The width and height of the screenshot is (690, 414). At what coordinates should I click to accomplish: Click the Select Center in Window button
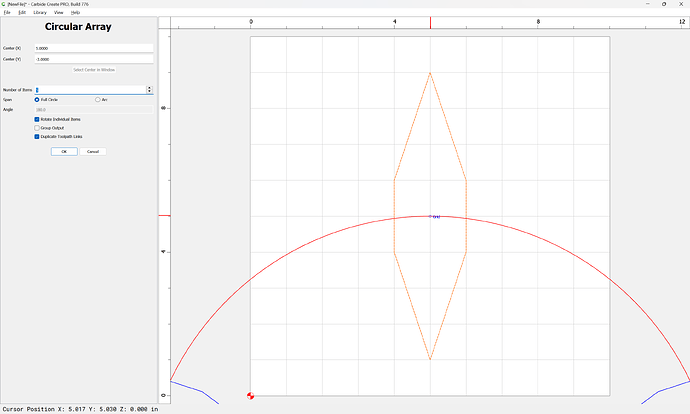[94, 70]
